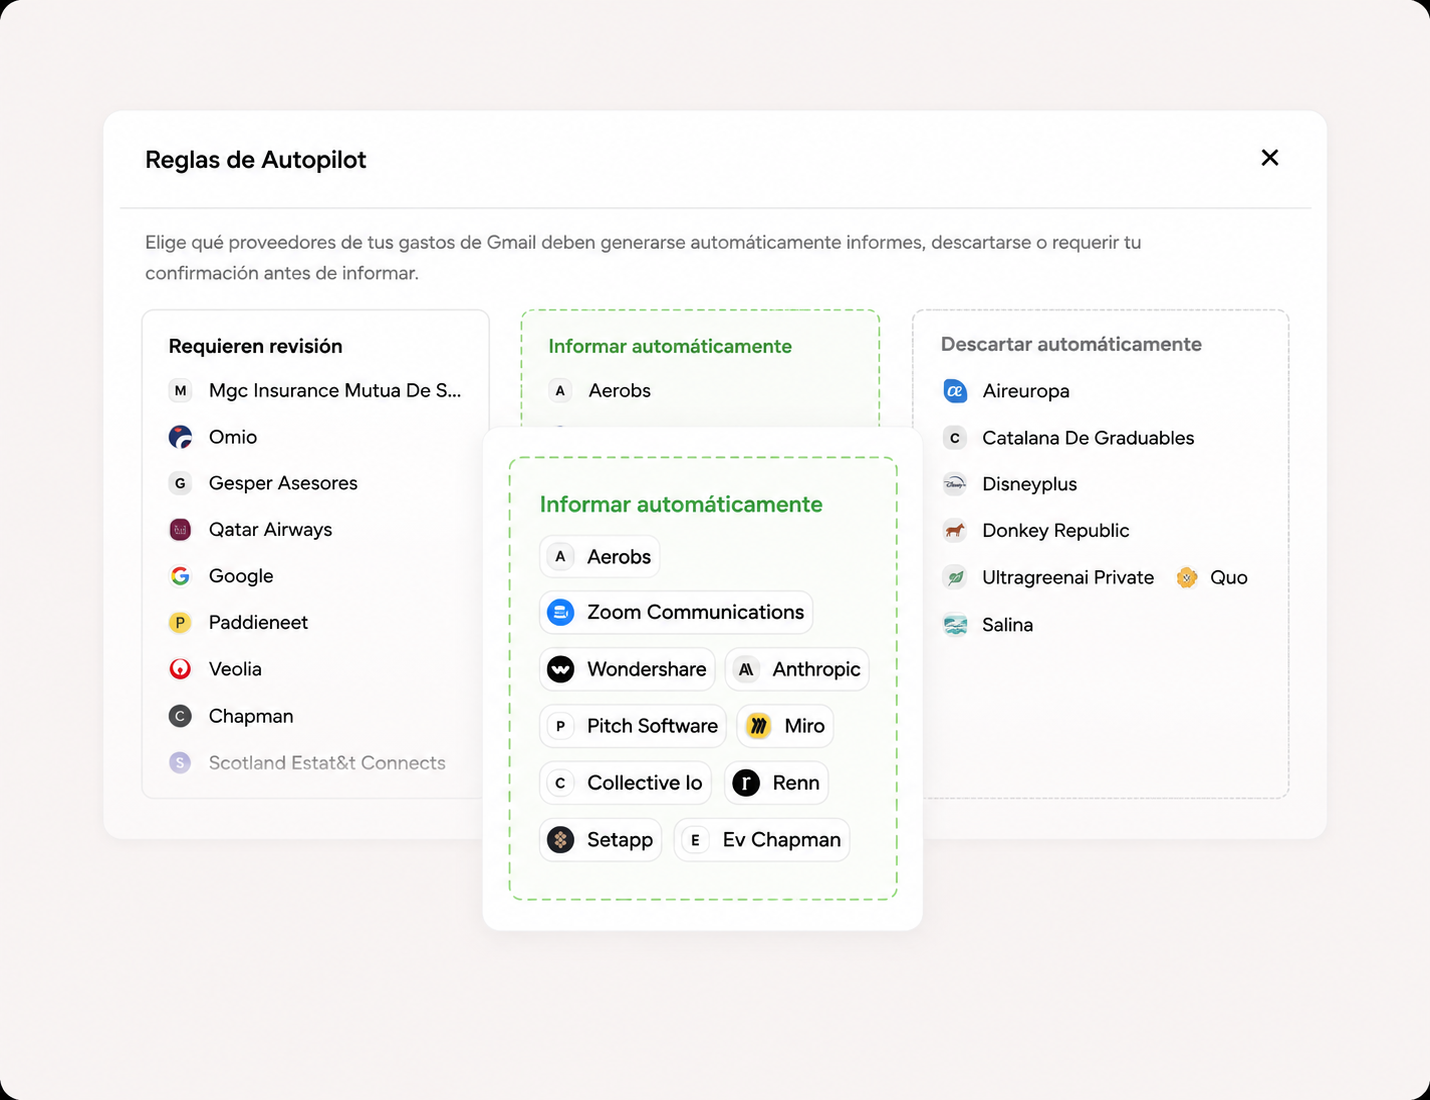1430x1100 pixels.
Task: Click the Salina provider name
Action: coord(1007,625)
